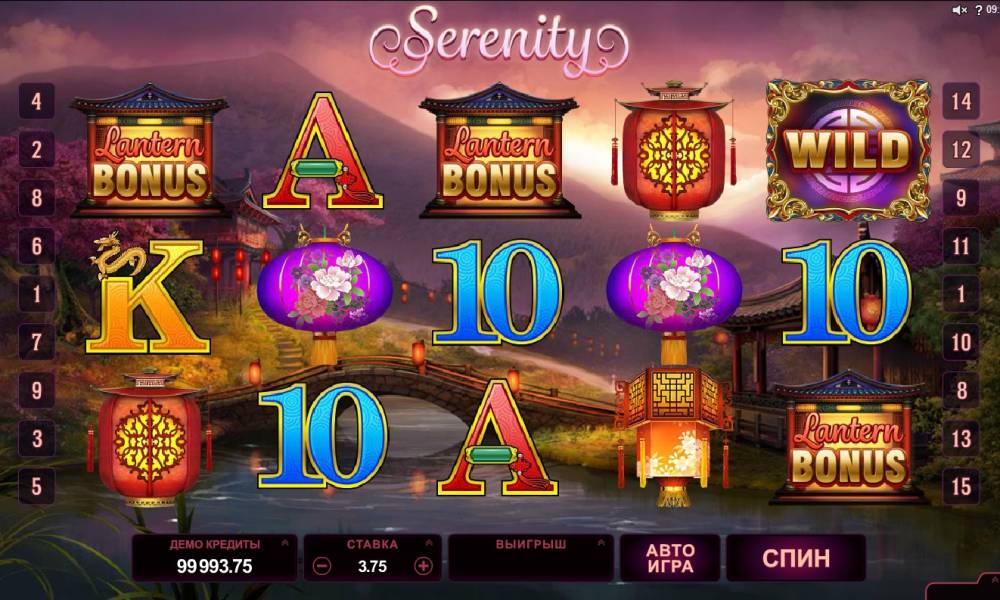Start Авто Игра autoplay
Viewport: 1000px width, 600px height.
coord(670,559)
